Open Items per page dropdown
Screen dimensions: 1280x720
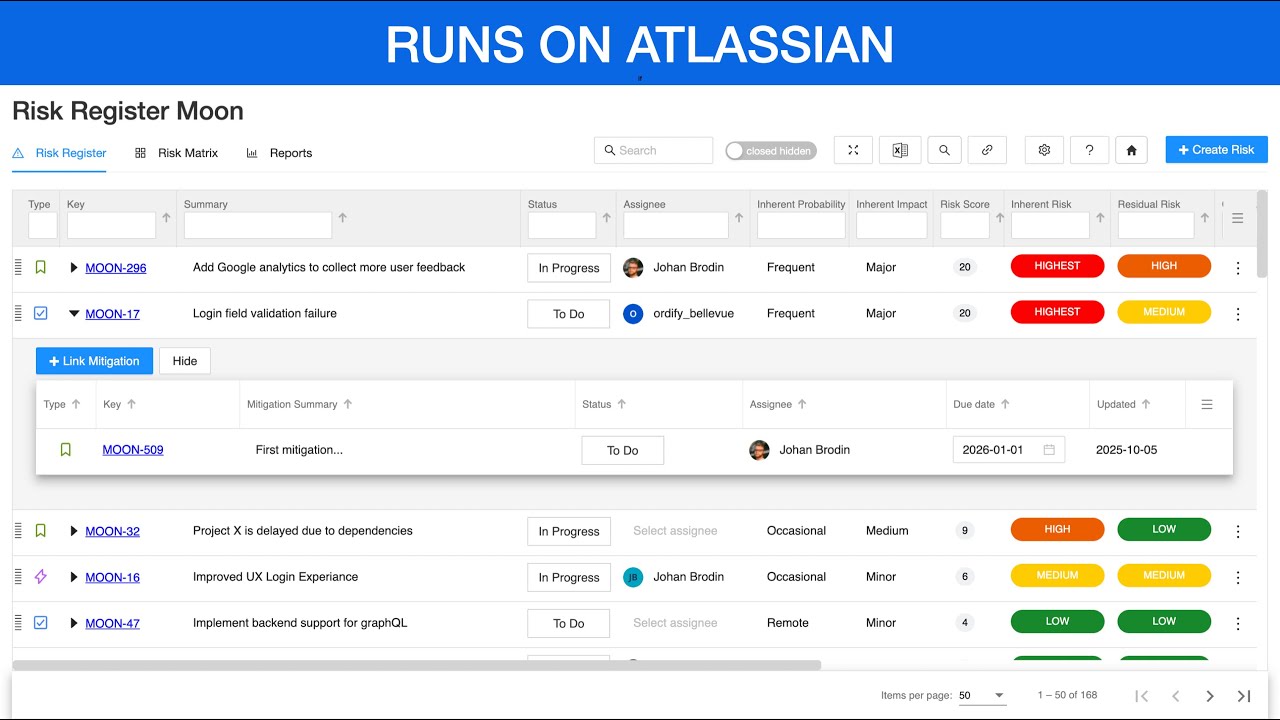click(982, 695)
